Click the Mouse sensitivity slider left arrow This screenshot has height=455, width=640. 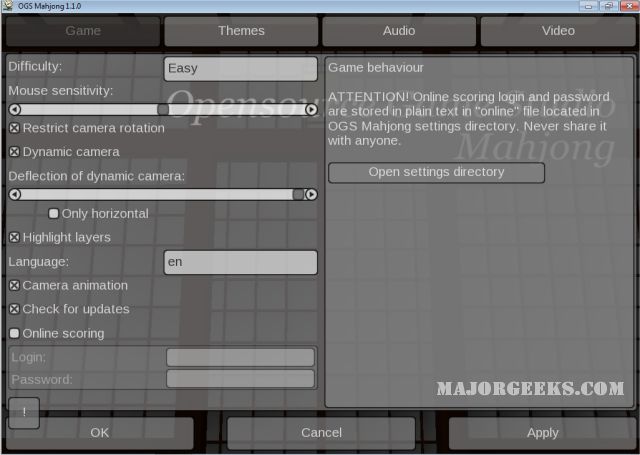[15, 109]
